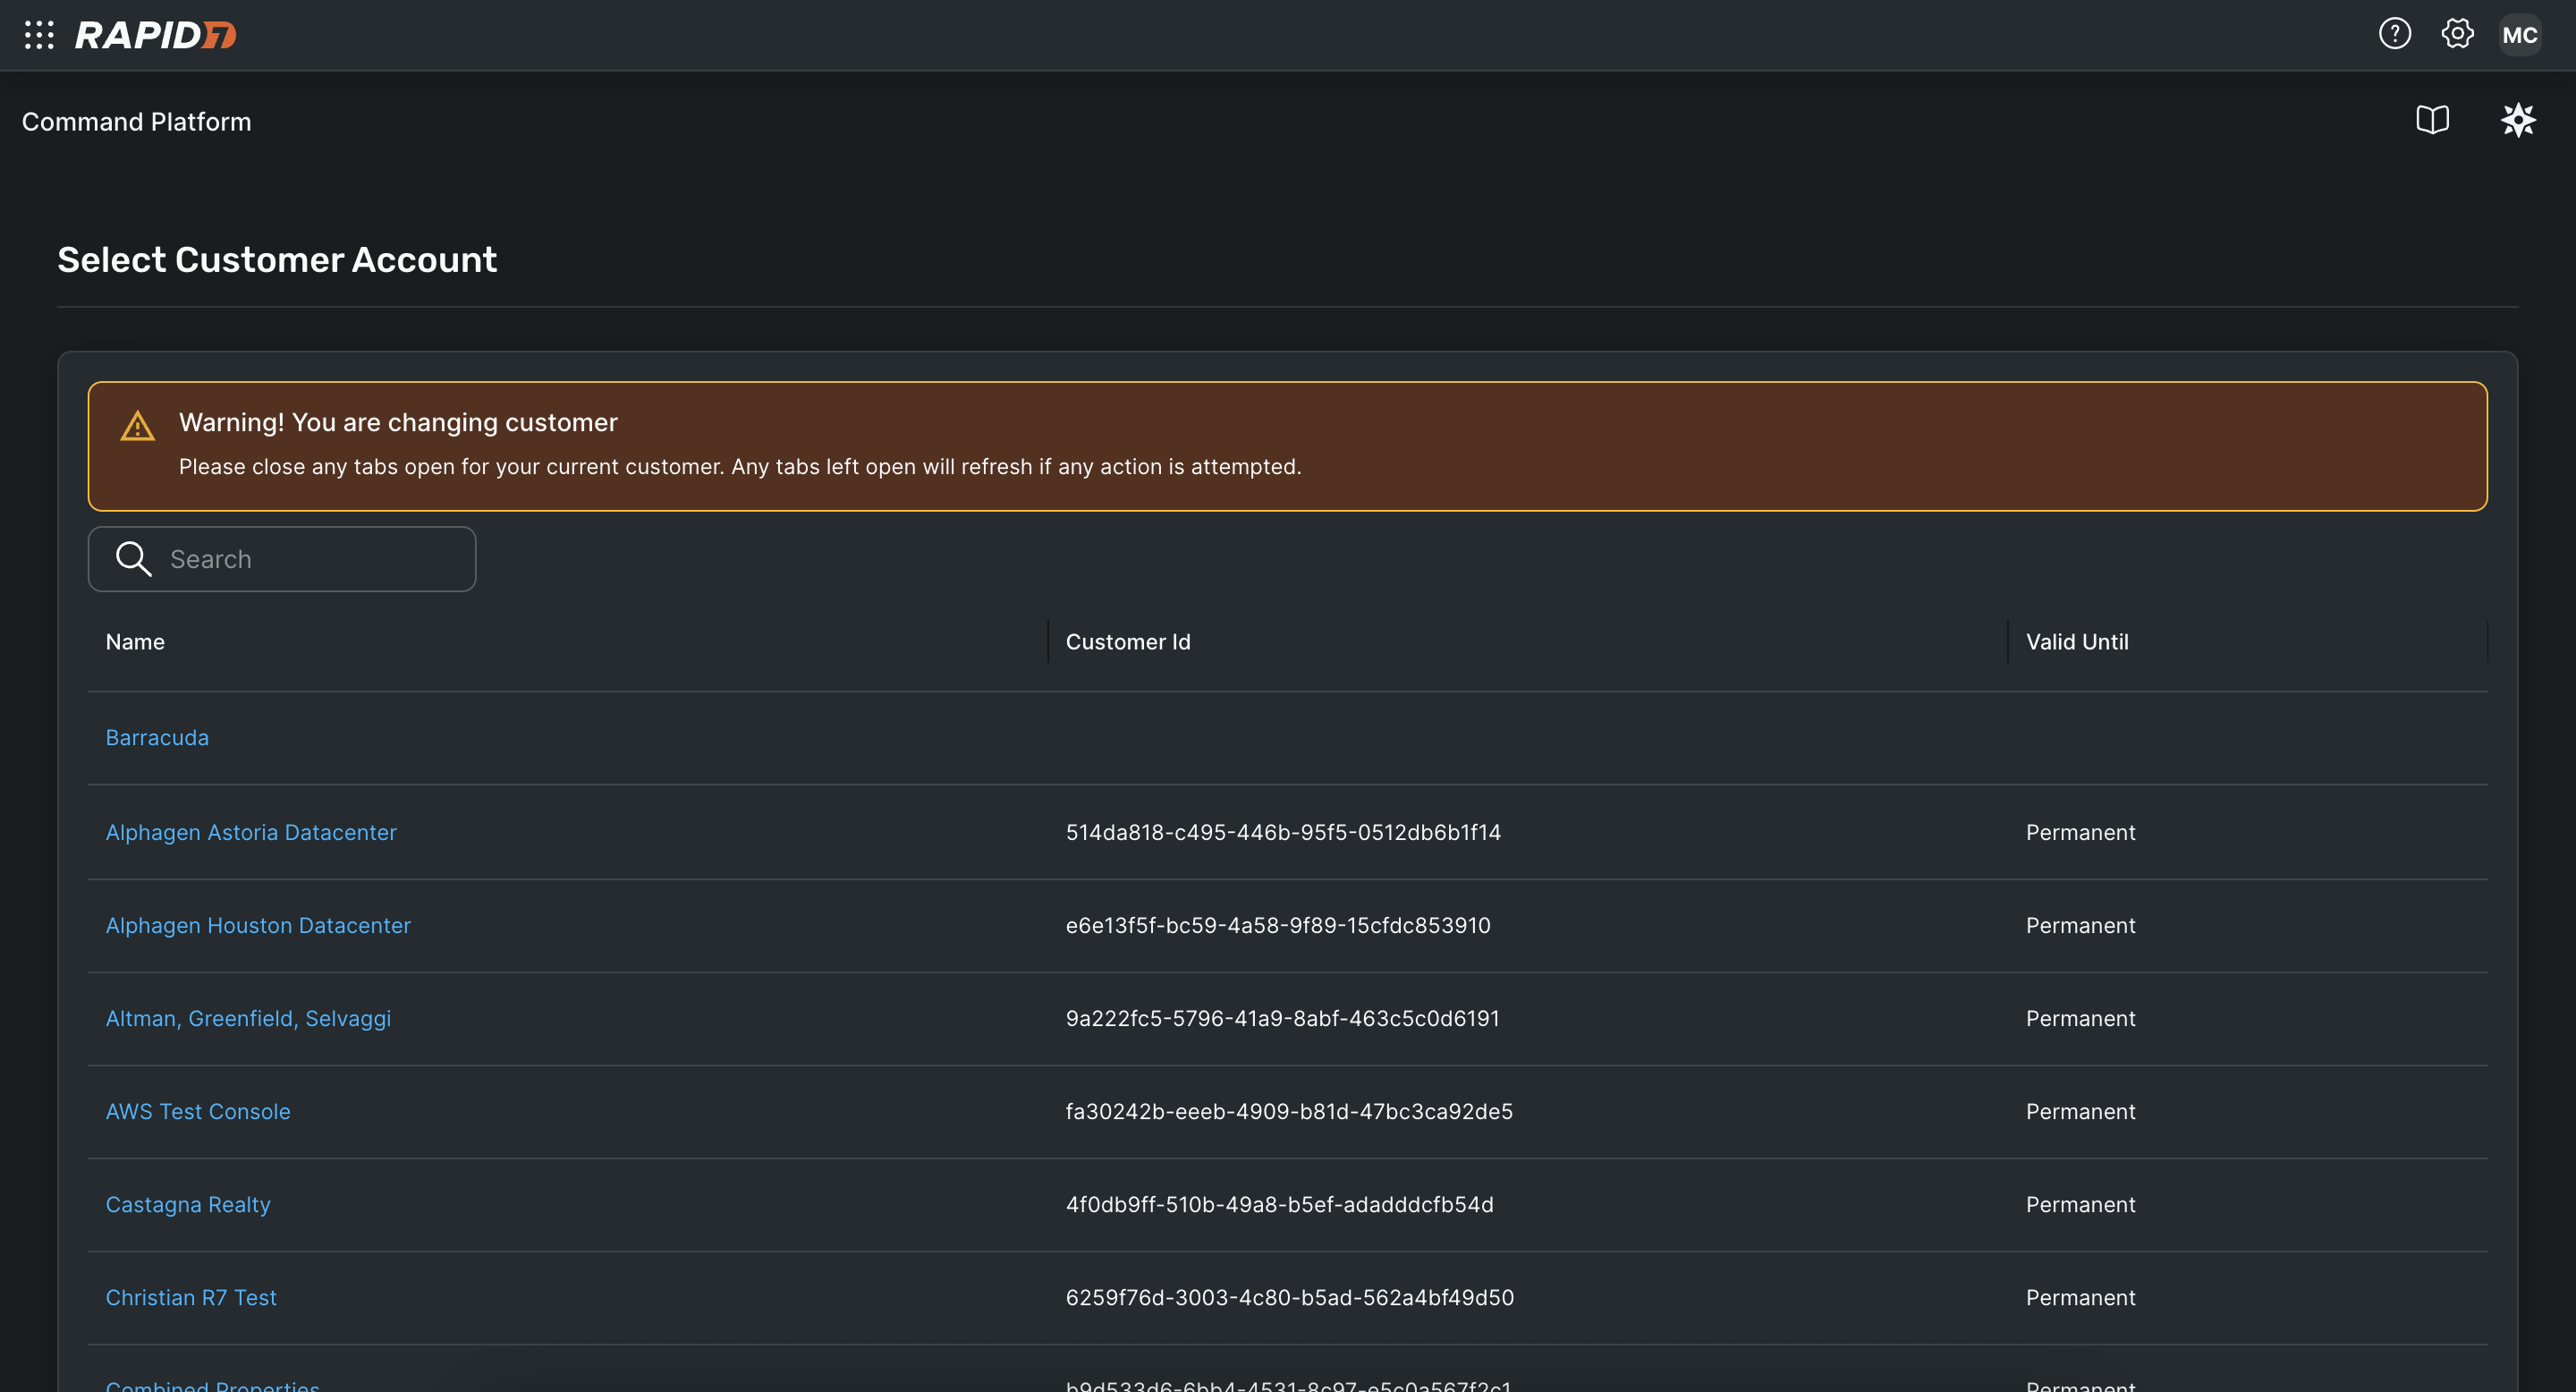Image resolution: width=2576 pixels, height=1392 pixels.
Task: Open the AWS Test Console account
Action: [x=198, y=1111]
